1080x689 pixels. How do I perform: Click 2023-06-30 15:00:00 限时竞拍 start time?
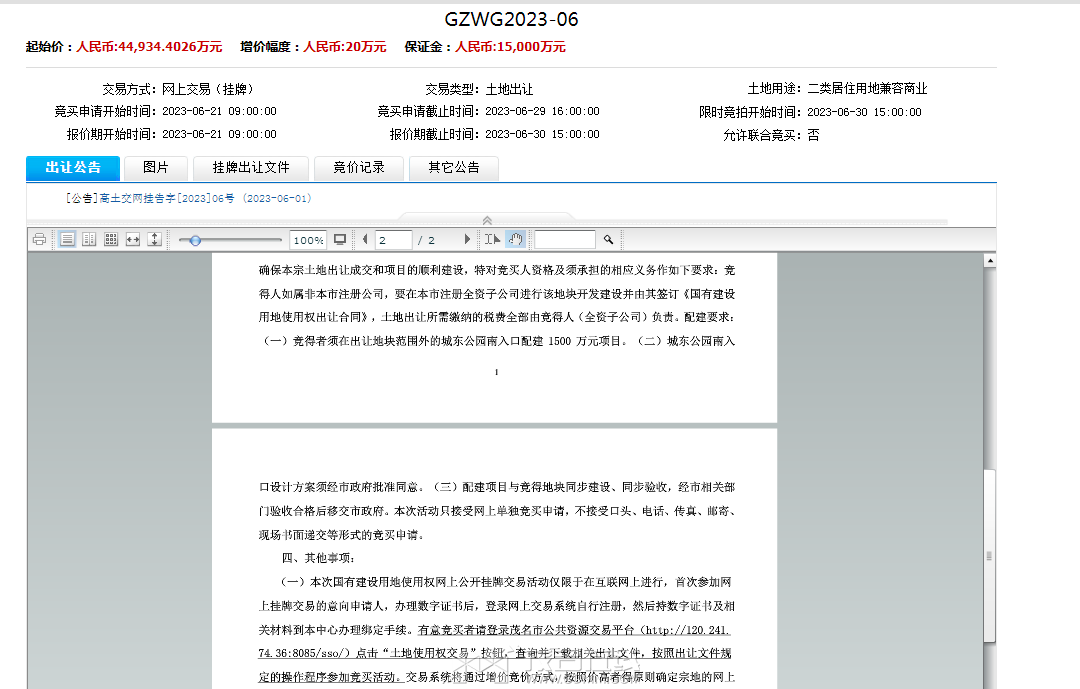pyautogui.click(x=864, y=112)
